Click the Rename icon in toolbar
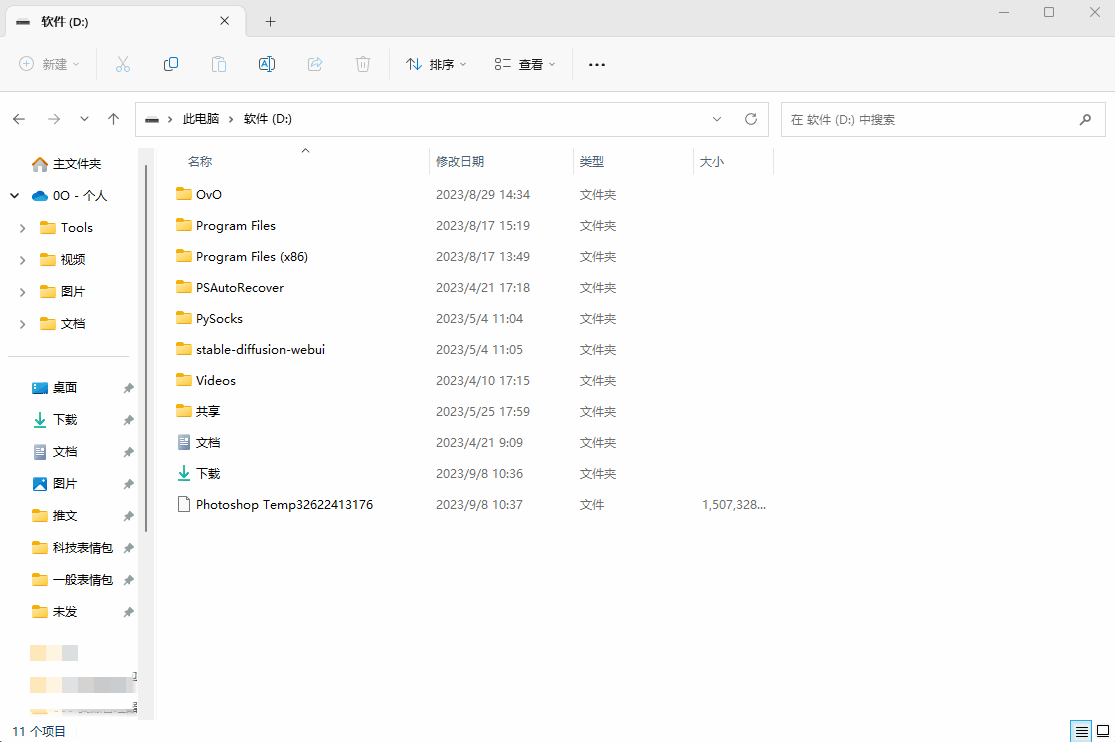 tap(267, 64)
